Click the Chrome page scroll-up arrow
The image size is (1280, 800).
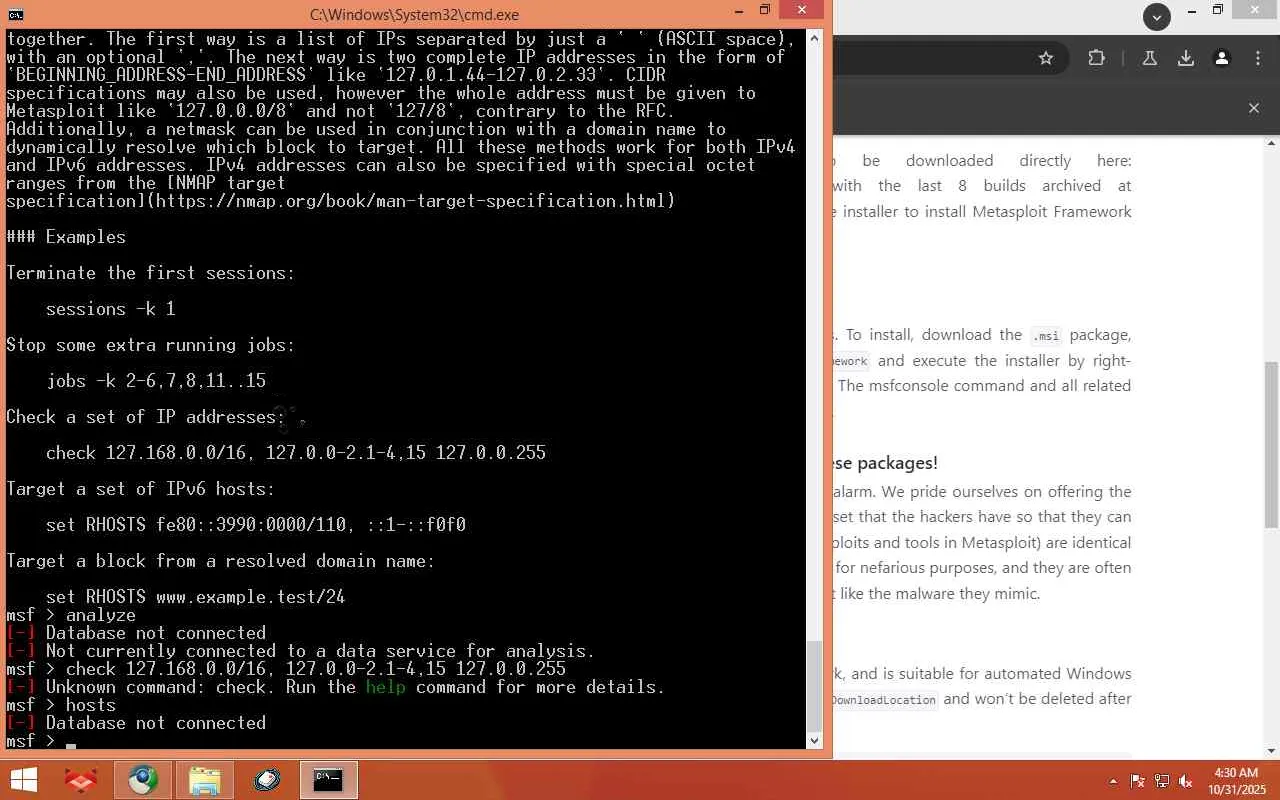pos(1272,144)
